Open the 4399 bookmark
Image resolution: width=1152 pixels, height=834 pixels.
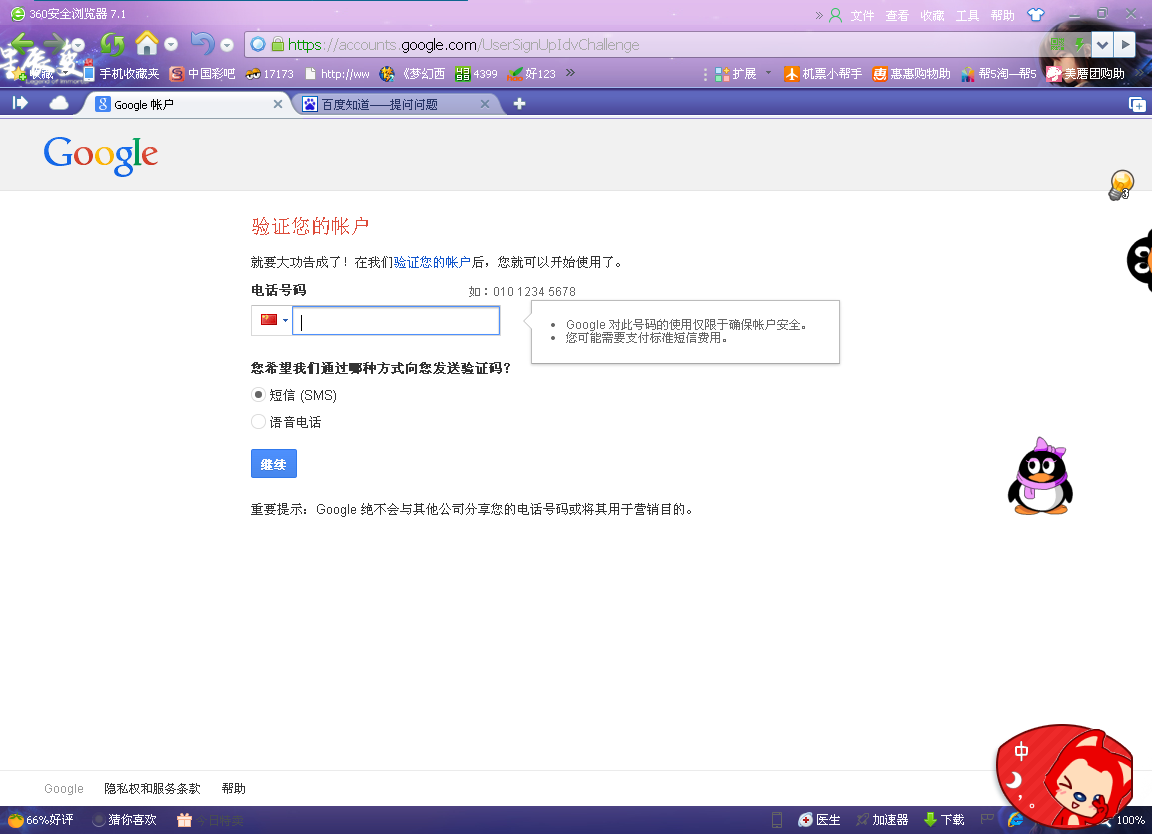tap(476, 73)
